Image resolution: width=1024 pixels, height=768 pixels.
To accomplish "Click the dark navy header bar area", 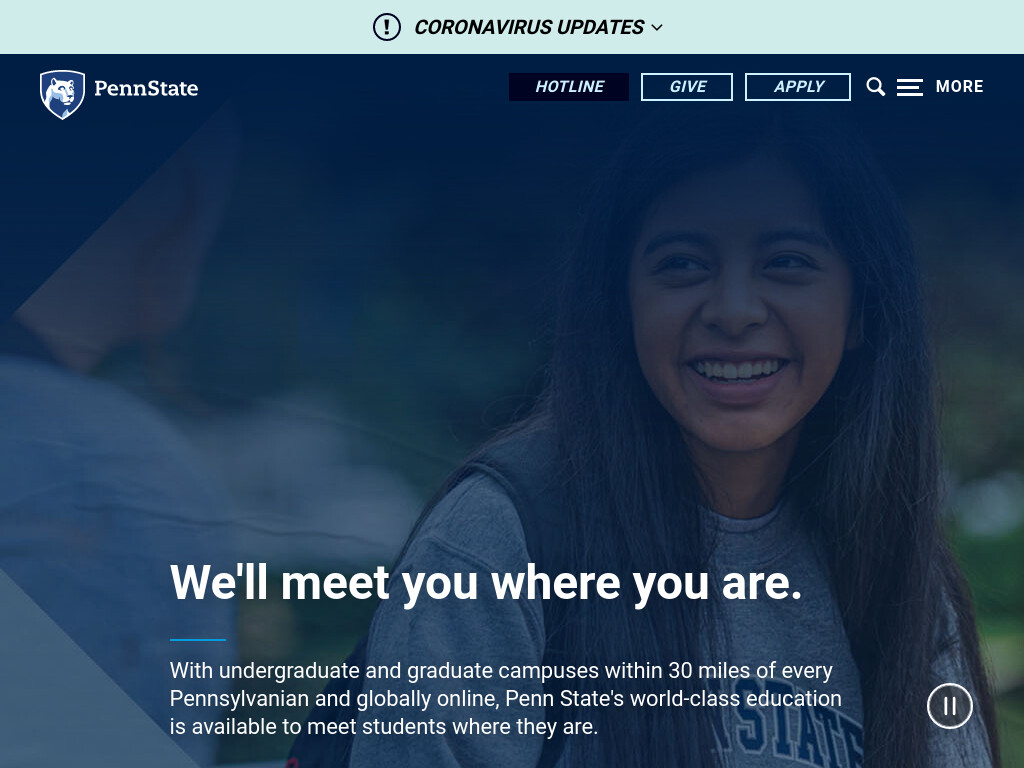I will click(x=353, y=87).
